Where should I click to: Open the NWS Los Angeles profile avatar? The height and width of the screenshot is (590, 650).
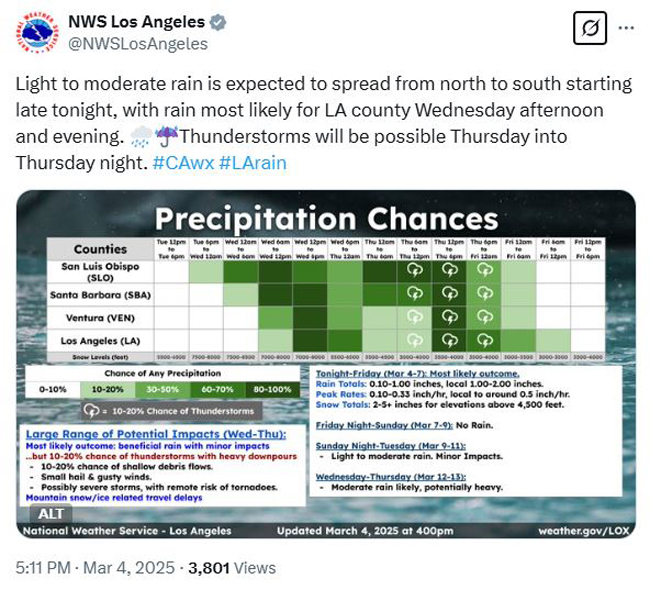pos(37,32)
